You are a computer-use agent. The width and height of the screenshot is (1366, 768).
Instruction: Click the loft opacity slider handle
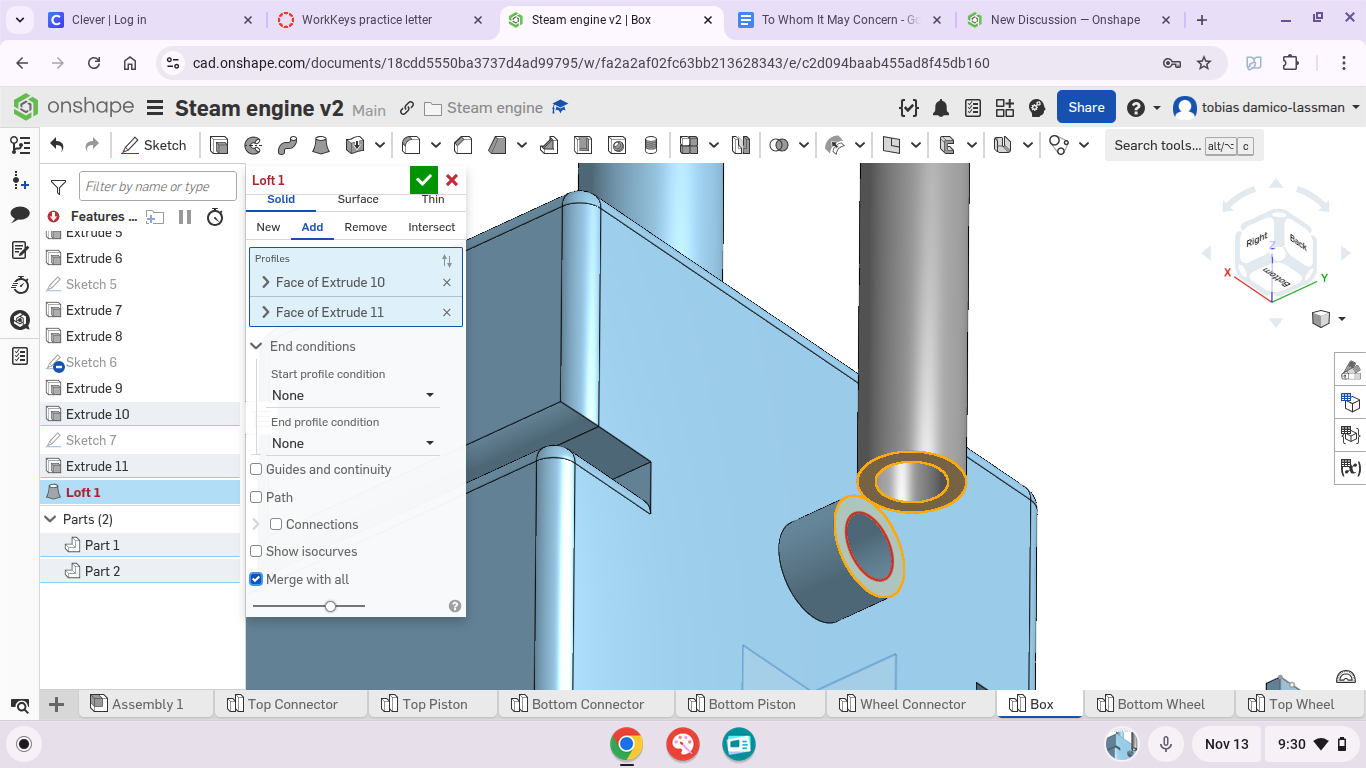click(x=330, y=606)
